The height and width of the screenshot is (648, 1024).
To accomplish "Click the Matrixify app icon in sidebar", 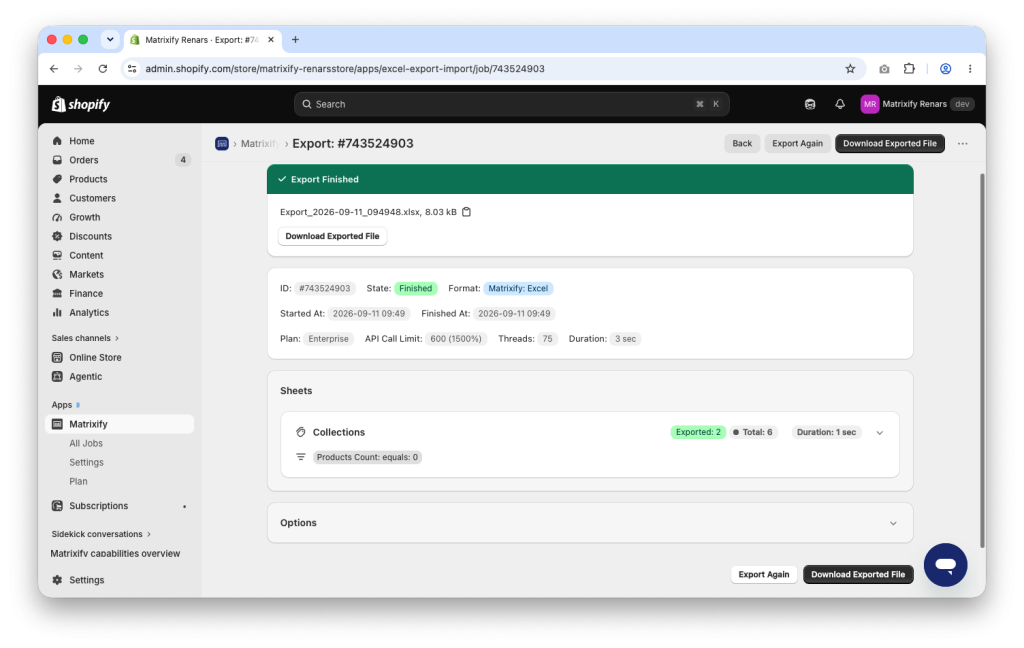I will 57,425.
